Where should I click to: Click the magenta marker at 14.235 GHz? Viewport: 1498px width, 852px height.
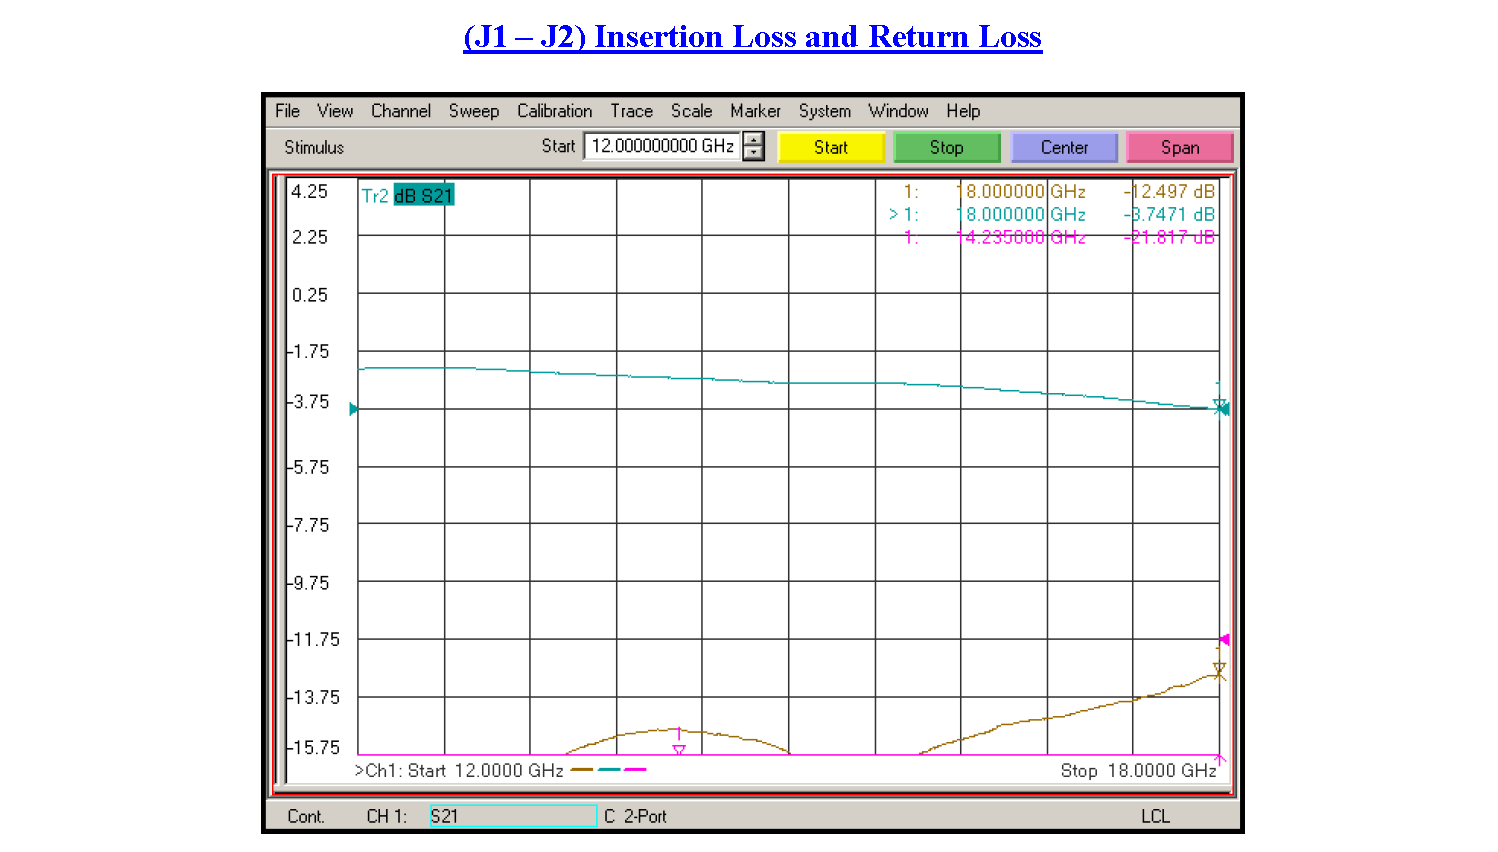point(679,748)
